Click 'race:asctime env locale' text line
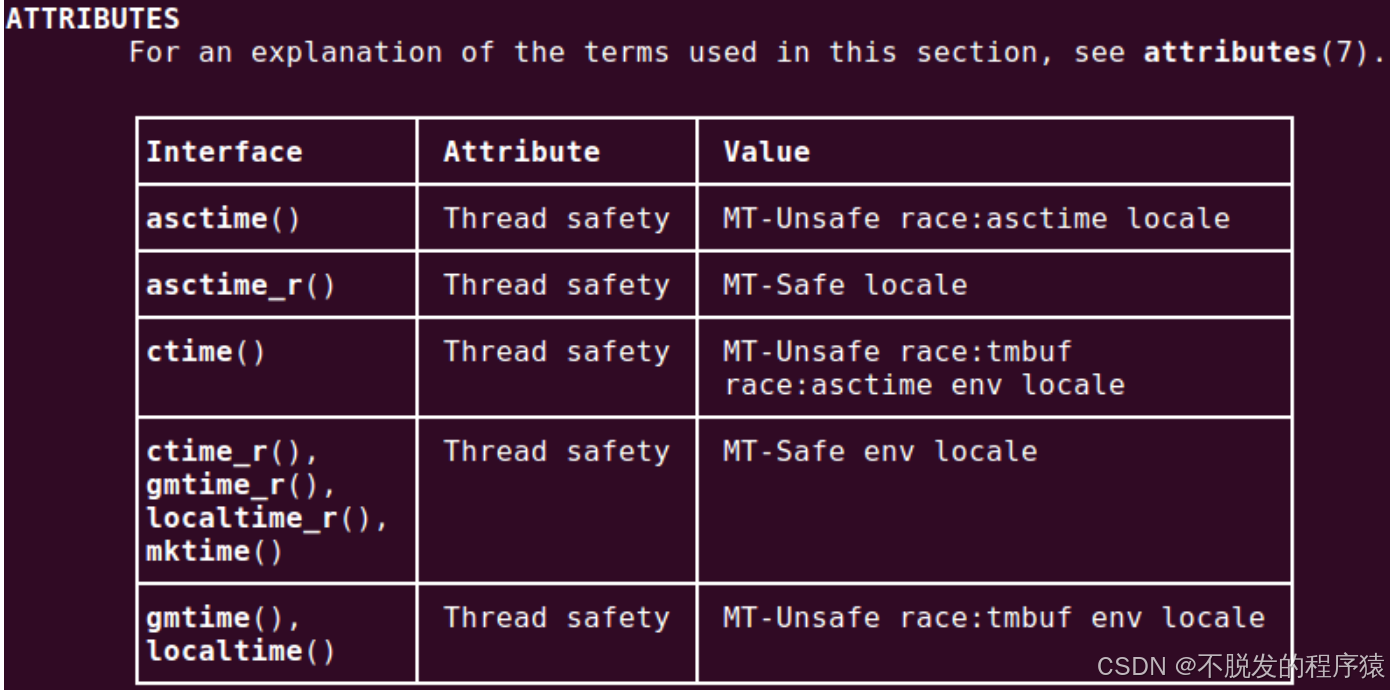Screen dimensions: 1390x690 click(924, 385)
